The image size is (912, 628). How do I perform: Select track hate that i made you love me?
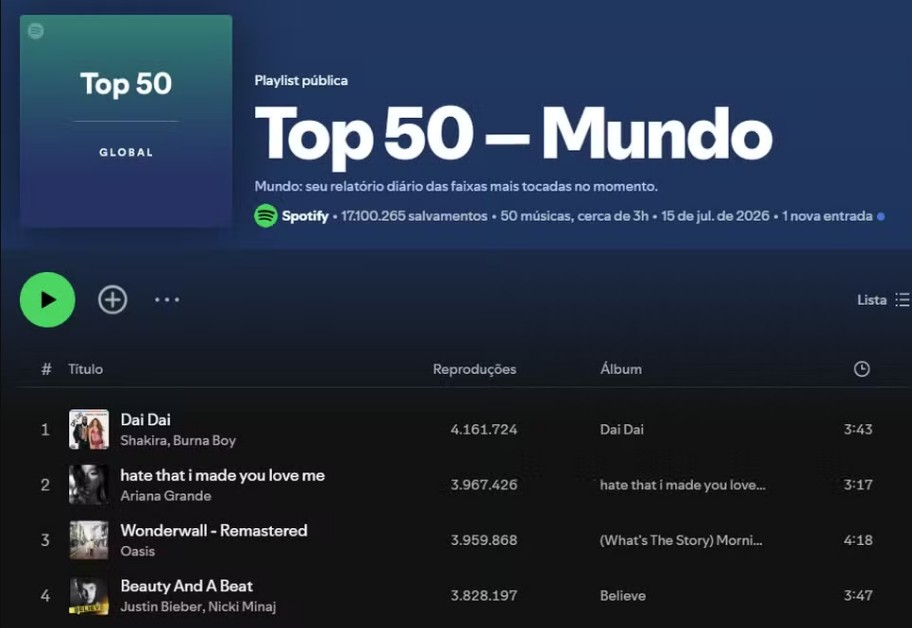[x=222, y=475]
